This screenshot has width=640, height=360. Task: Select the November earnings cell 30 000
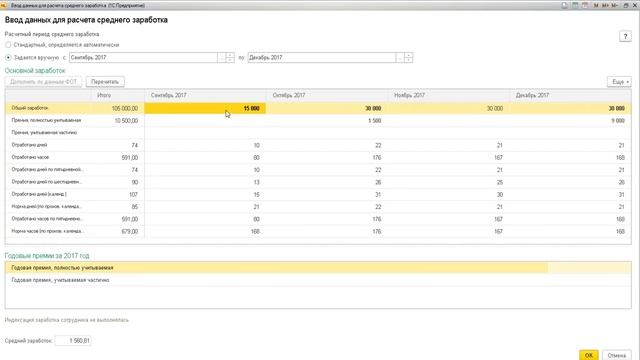click(449, 108)
